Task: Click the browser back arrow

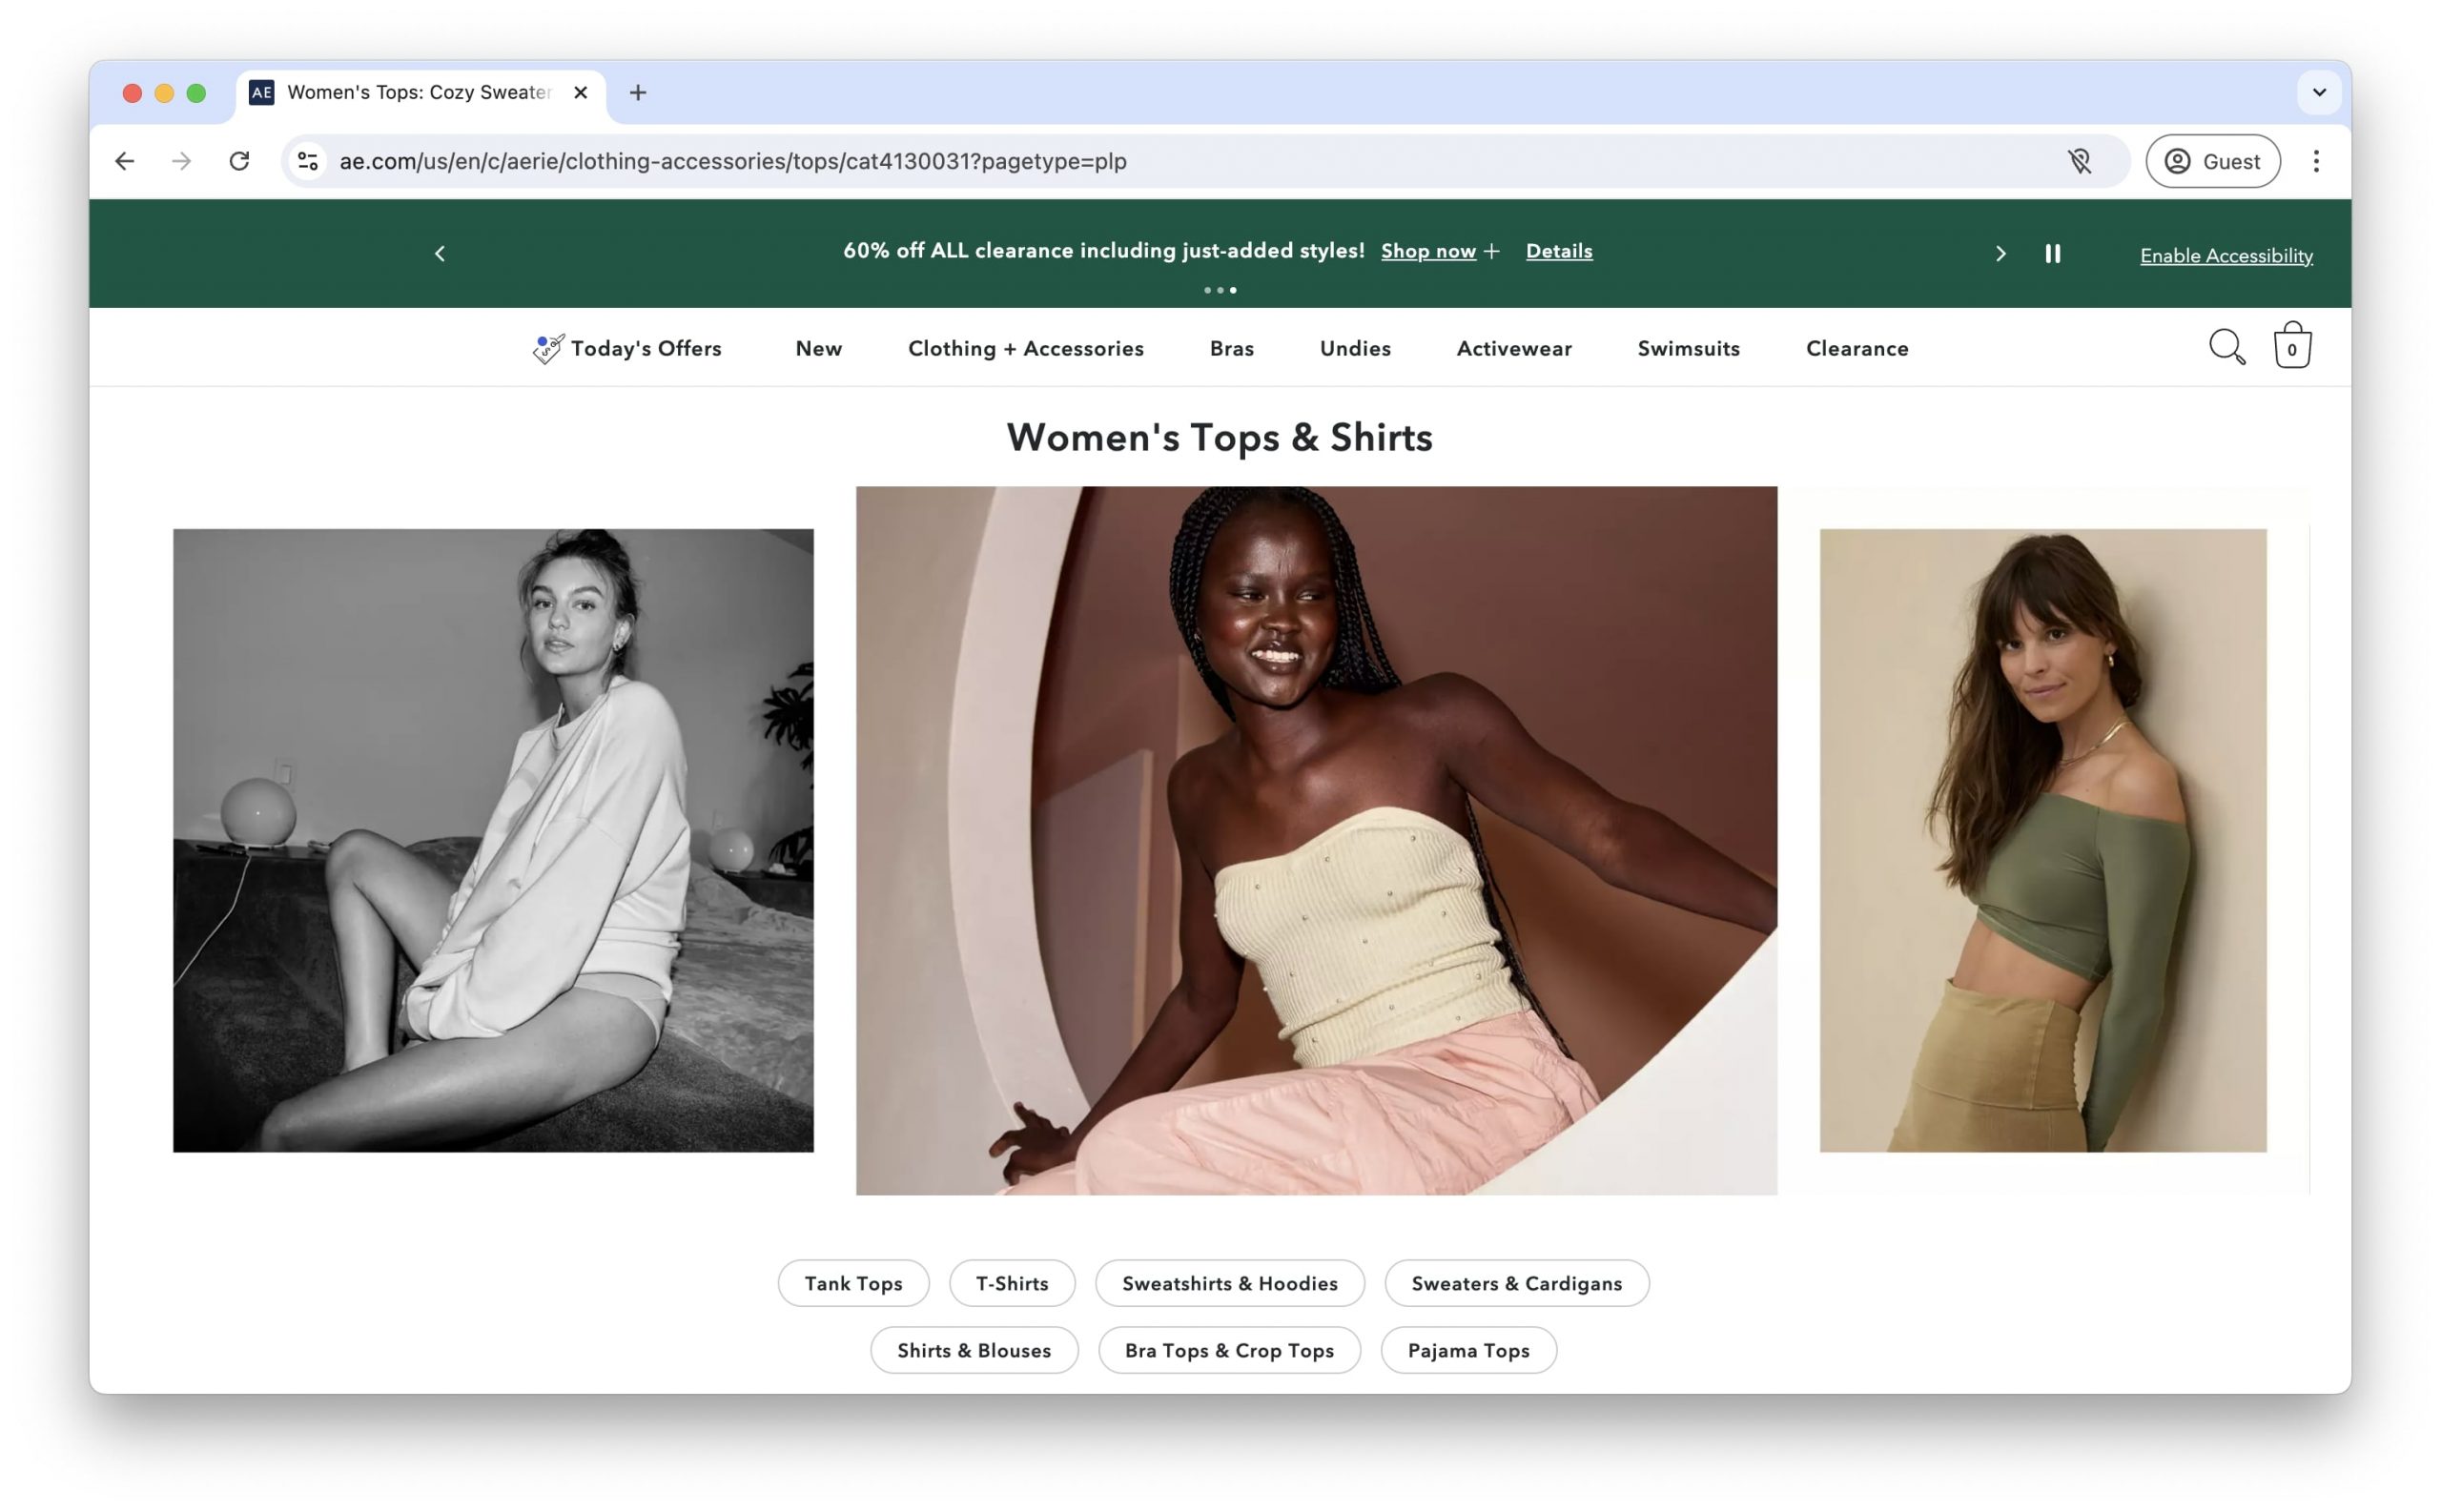Action: click(124, 161)
